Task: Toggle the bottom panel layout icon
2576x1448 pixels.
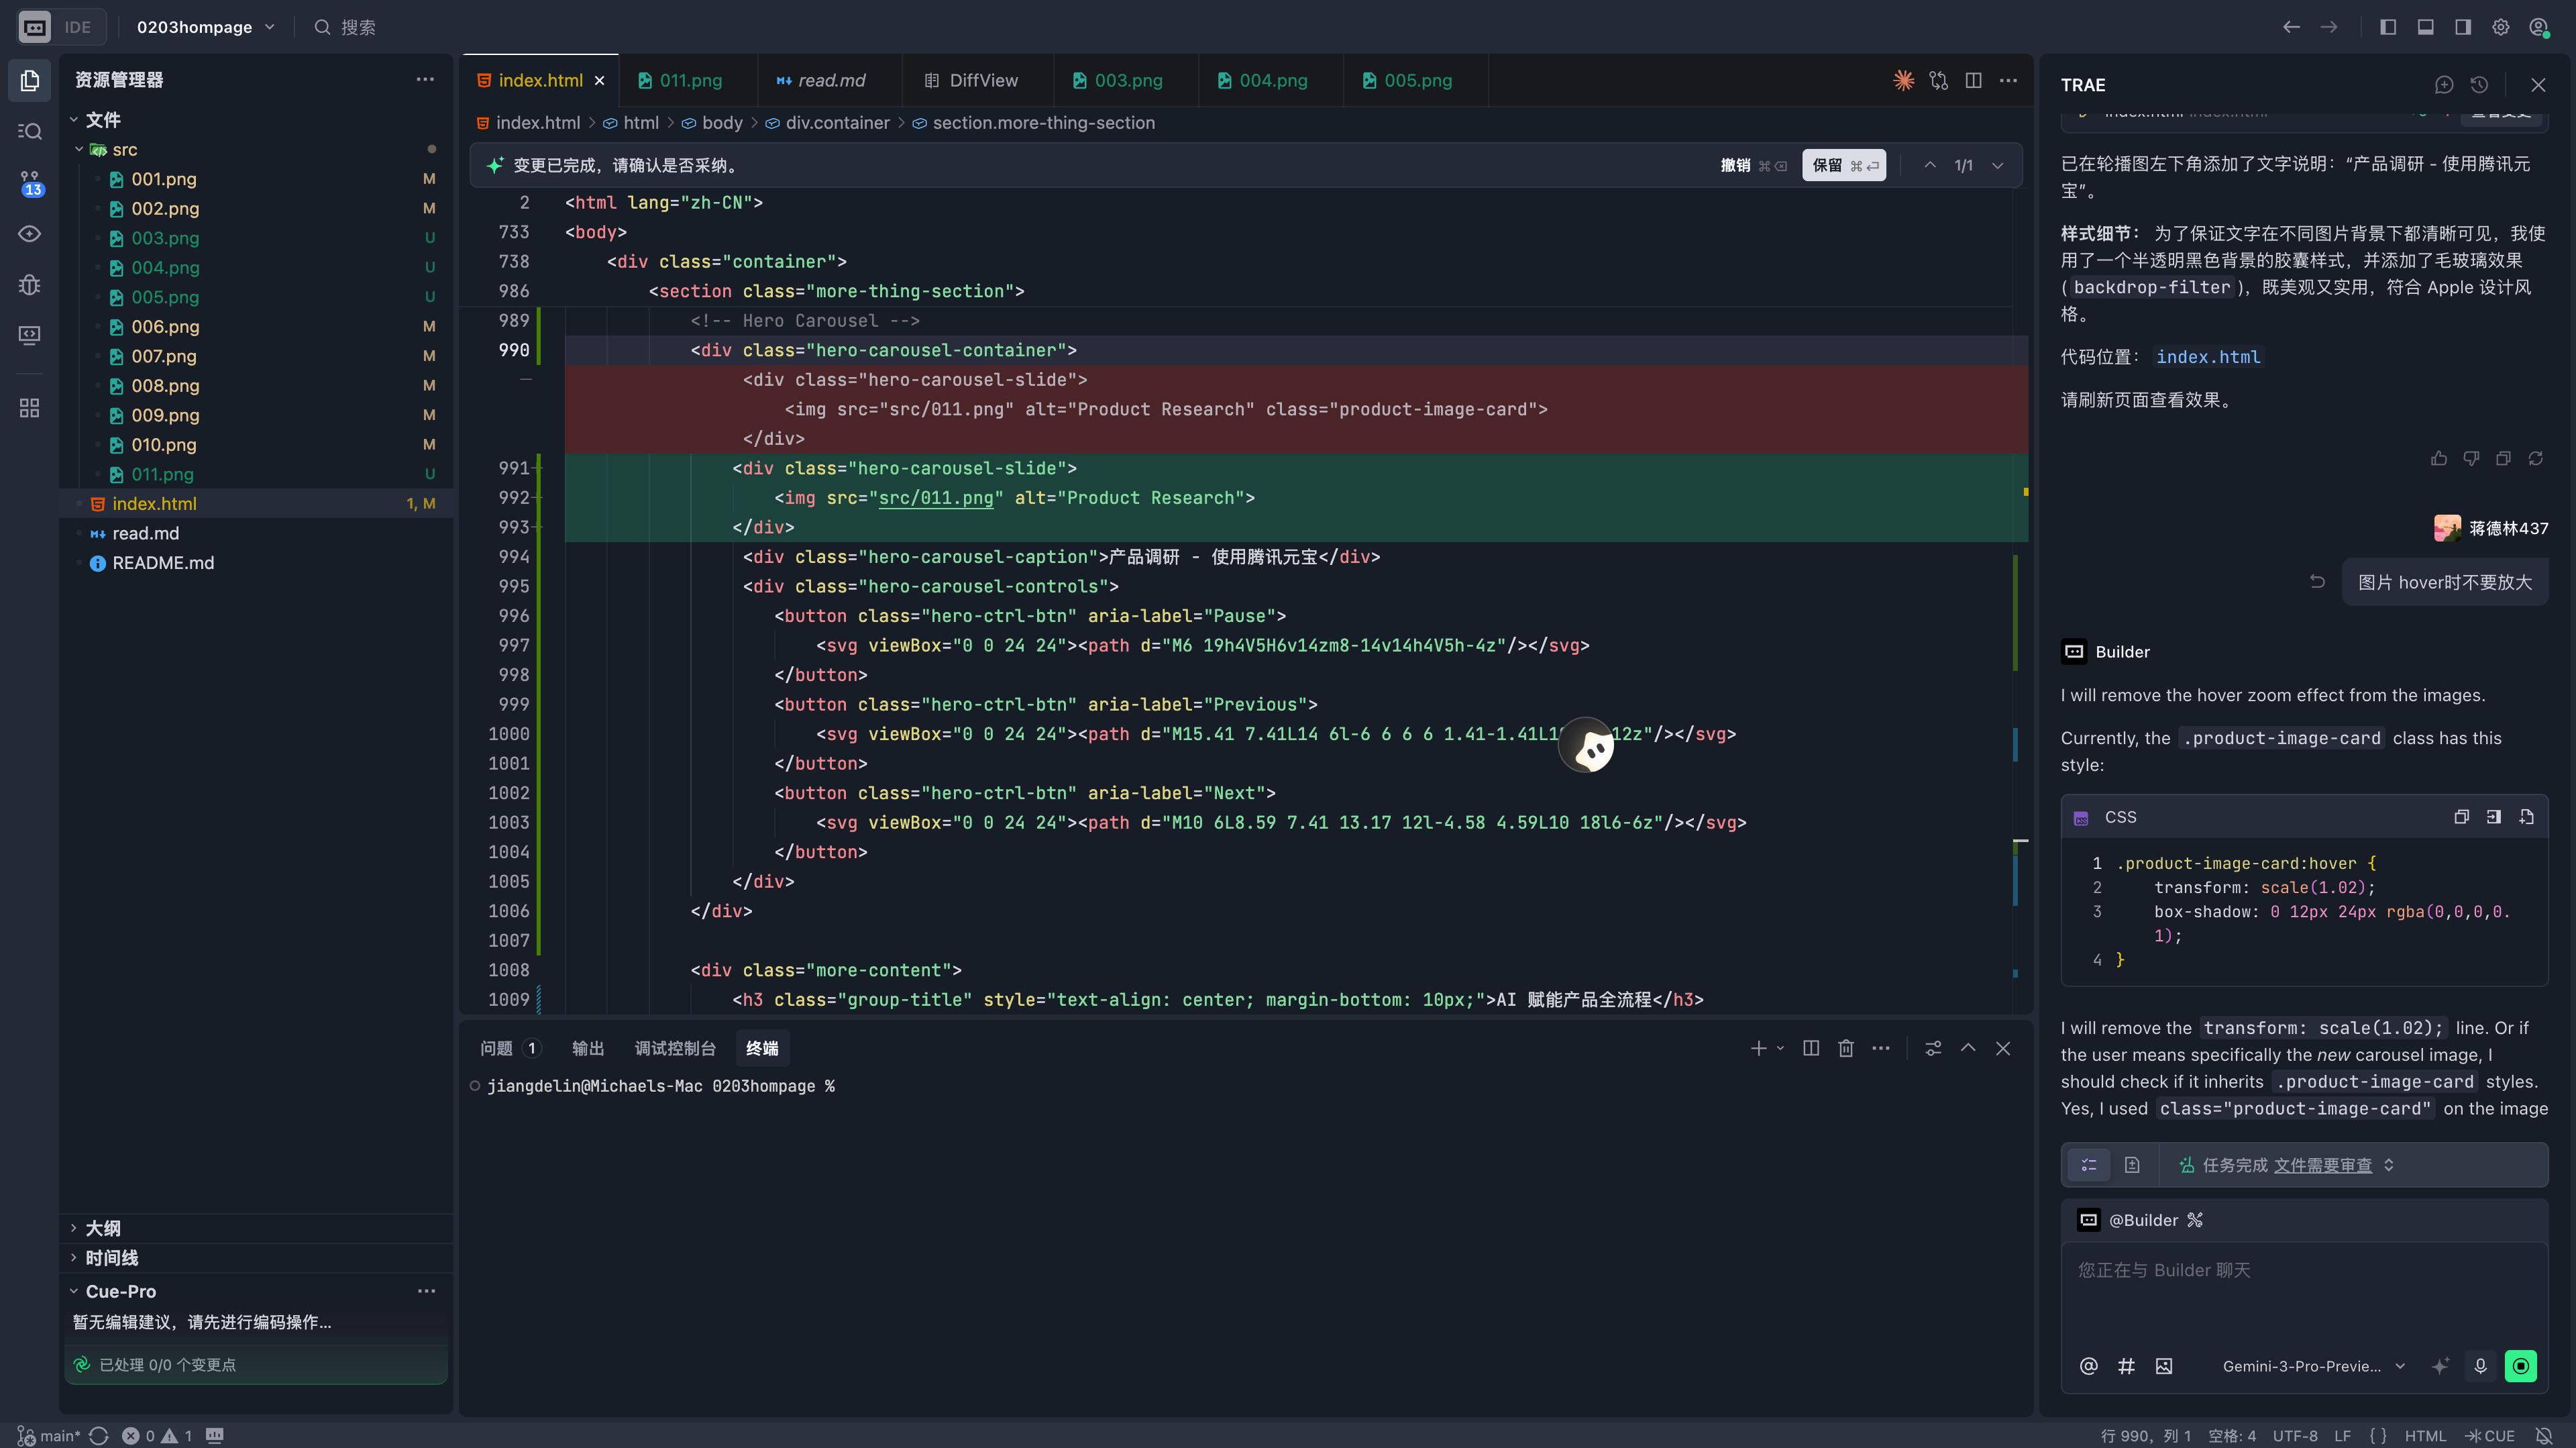Action: (2426, 27)
